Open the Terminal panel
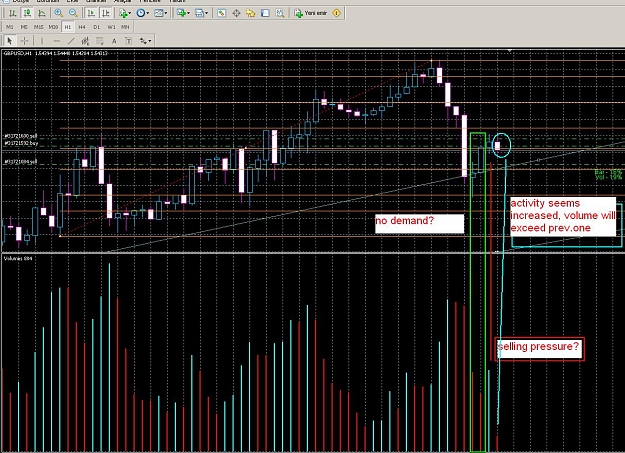625x453 pixels. point(265,13)
